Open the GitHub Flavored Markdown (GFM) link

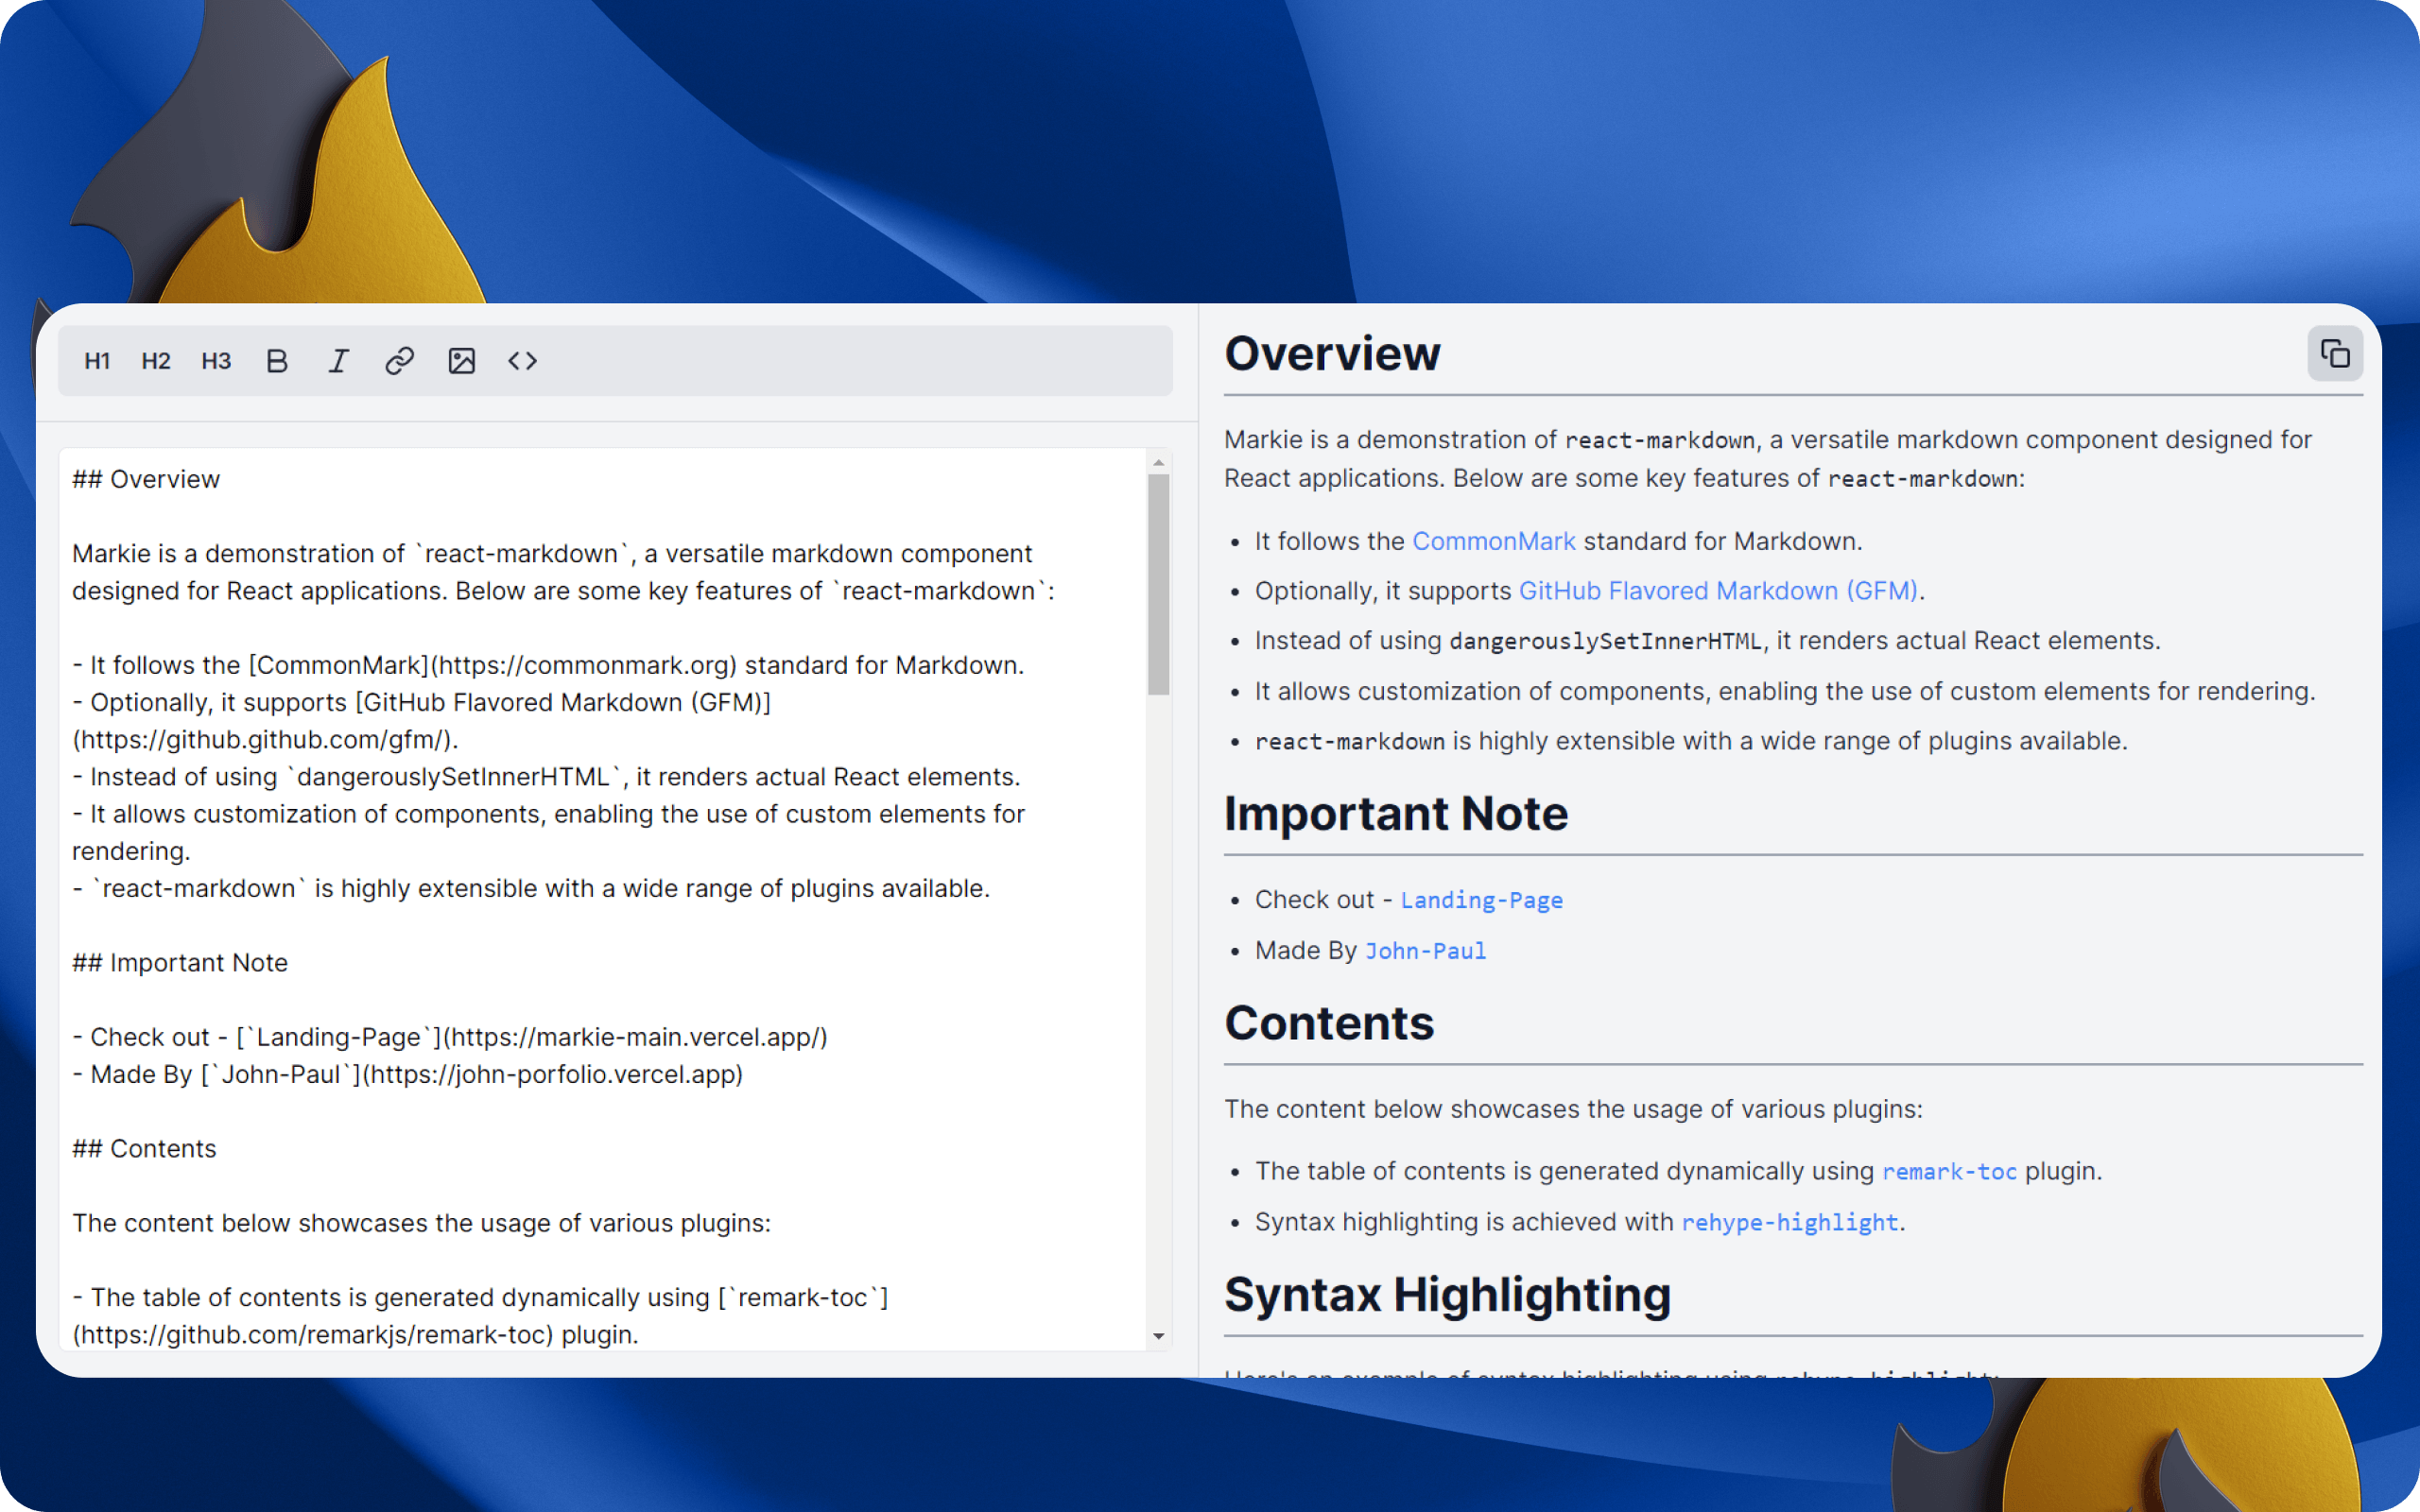(1718, 591)
